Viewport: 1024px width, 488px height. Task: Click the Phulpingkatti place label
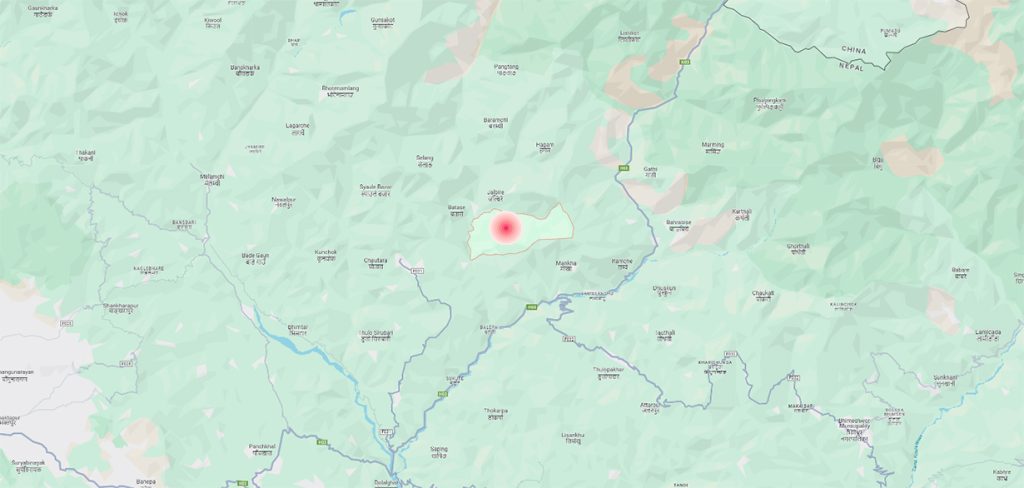pyautogui.click(x=769, y=103)
